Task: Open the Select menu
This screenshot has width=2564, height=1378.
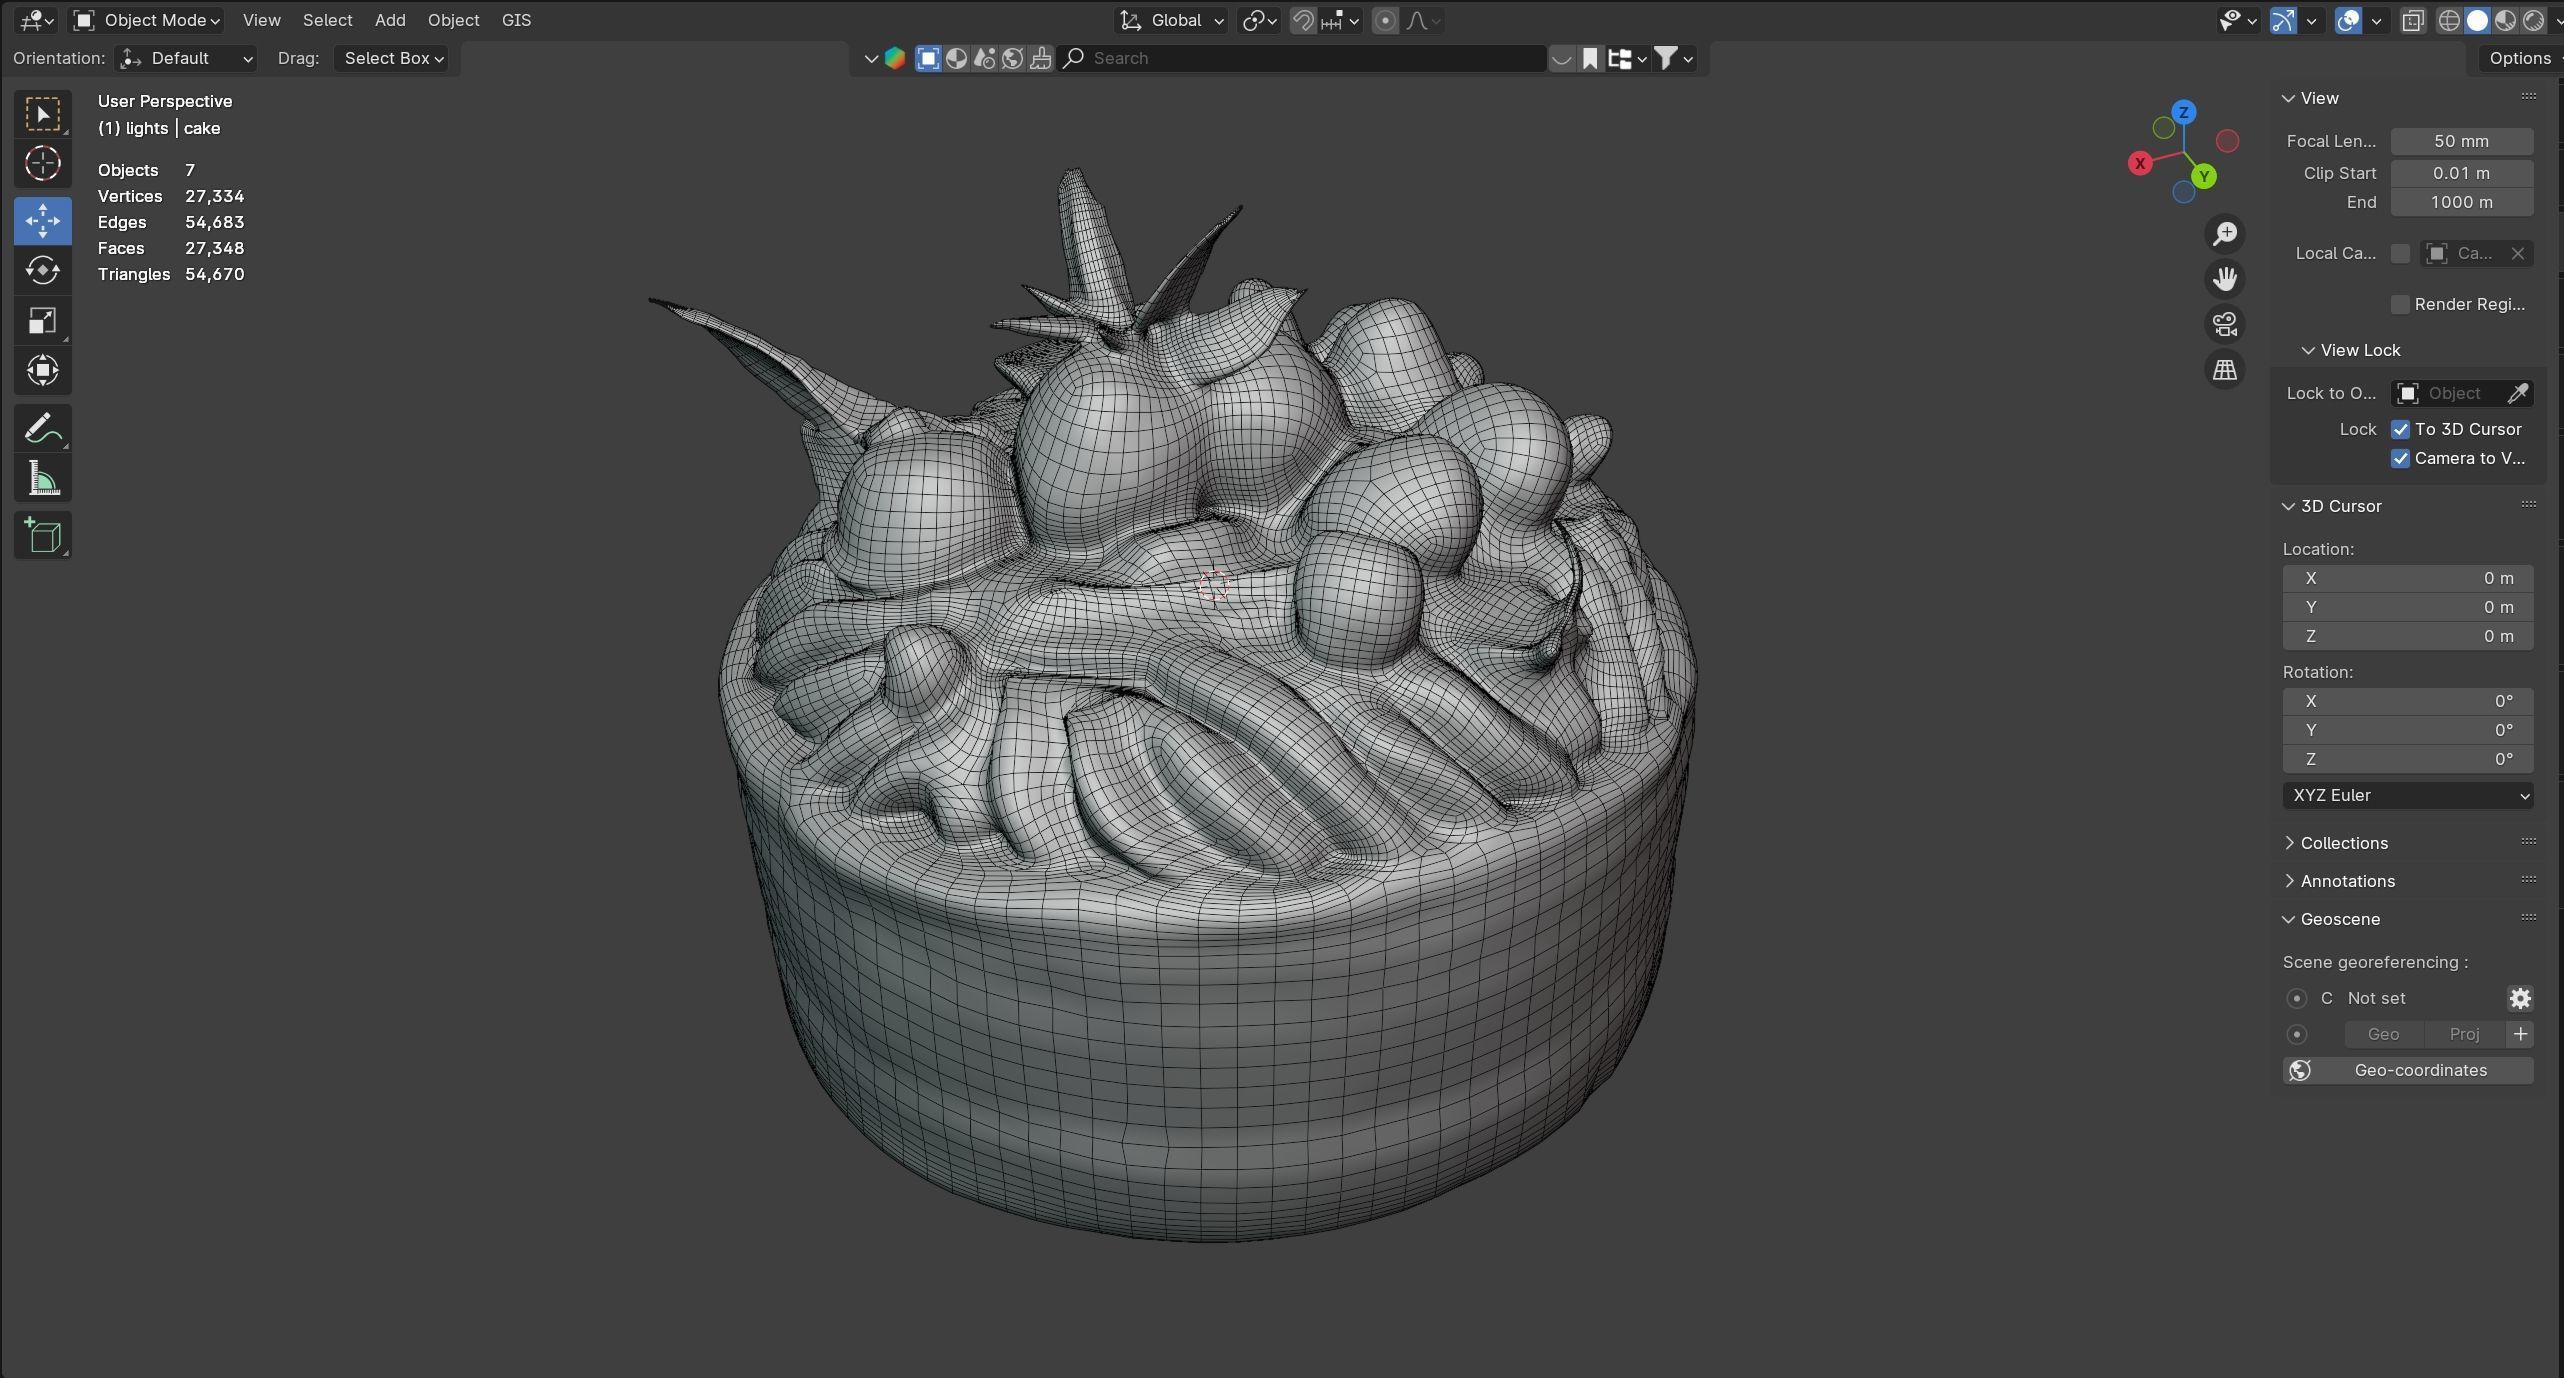Action: [x=327, y=20]
